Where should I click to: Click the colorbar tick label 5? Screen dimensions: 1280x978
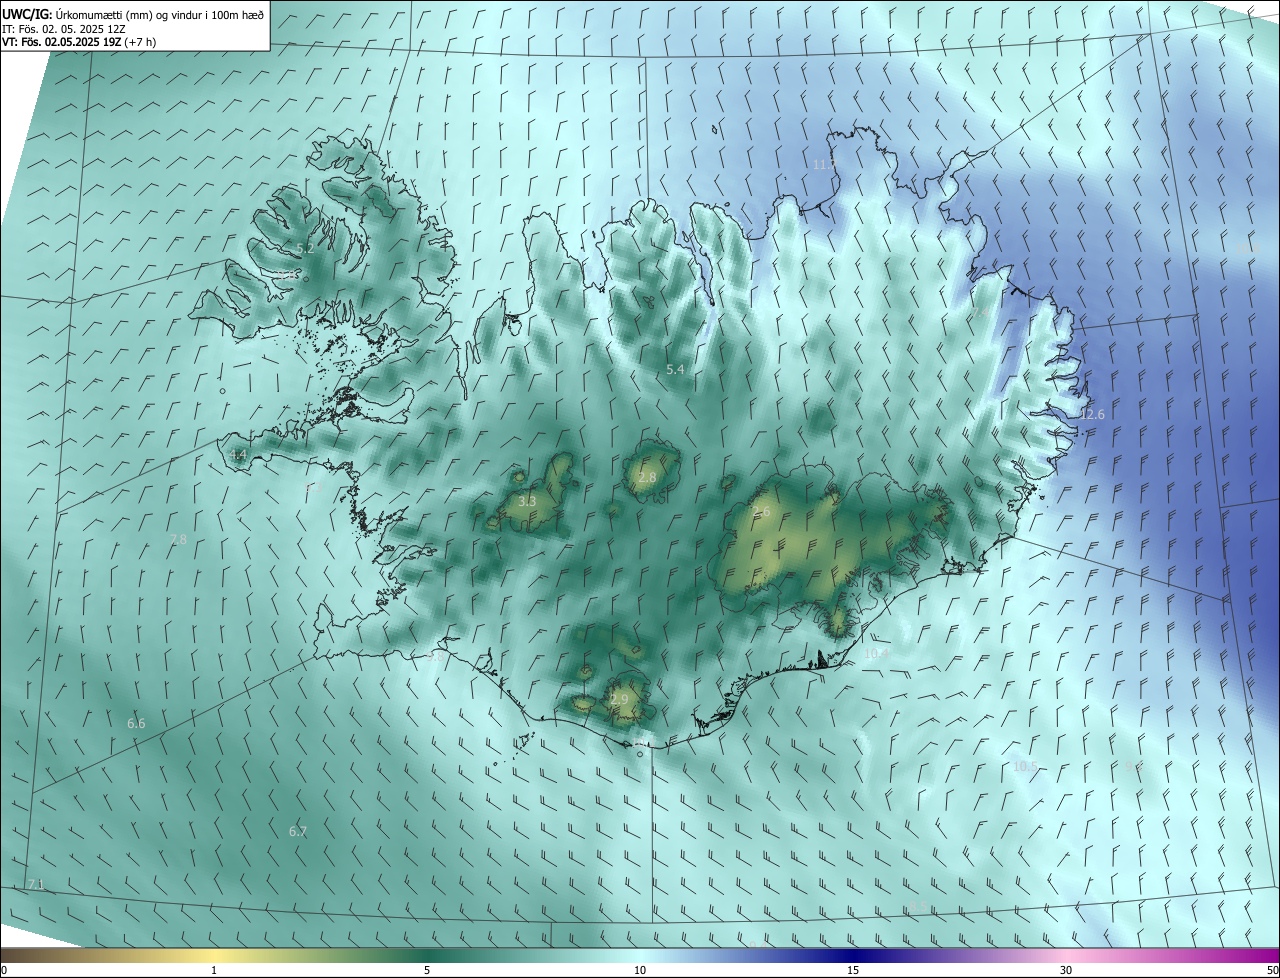pos(427,970)
